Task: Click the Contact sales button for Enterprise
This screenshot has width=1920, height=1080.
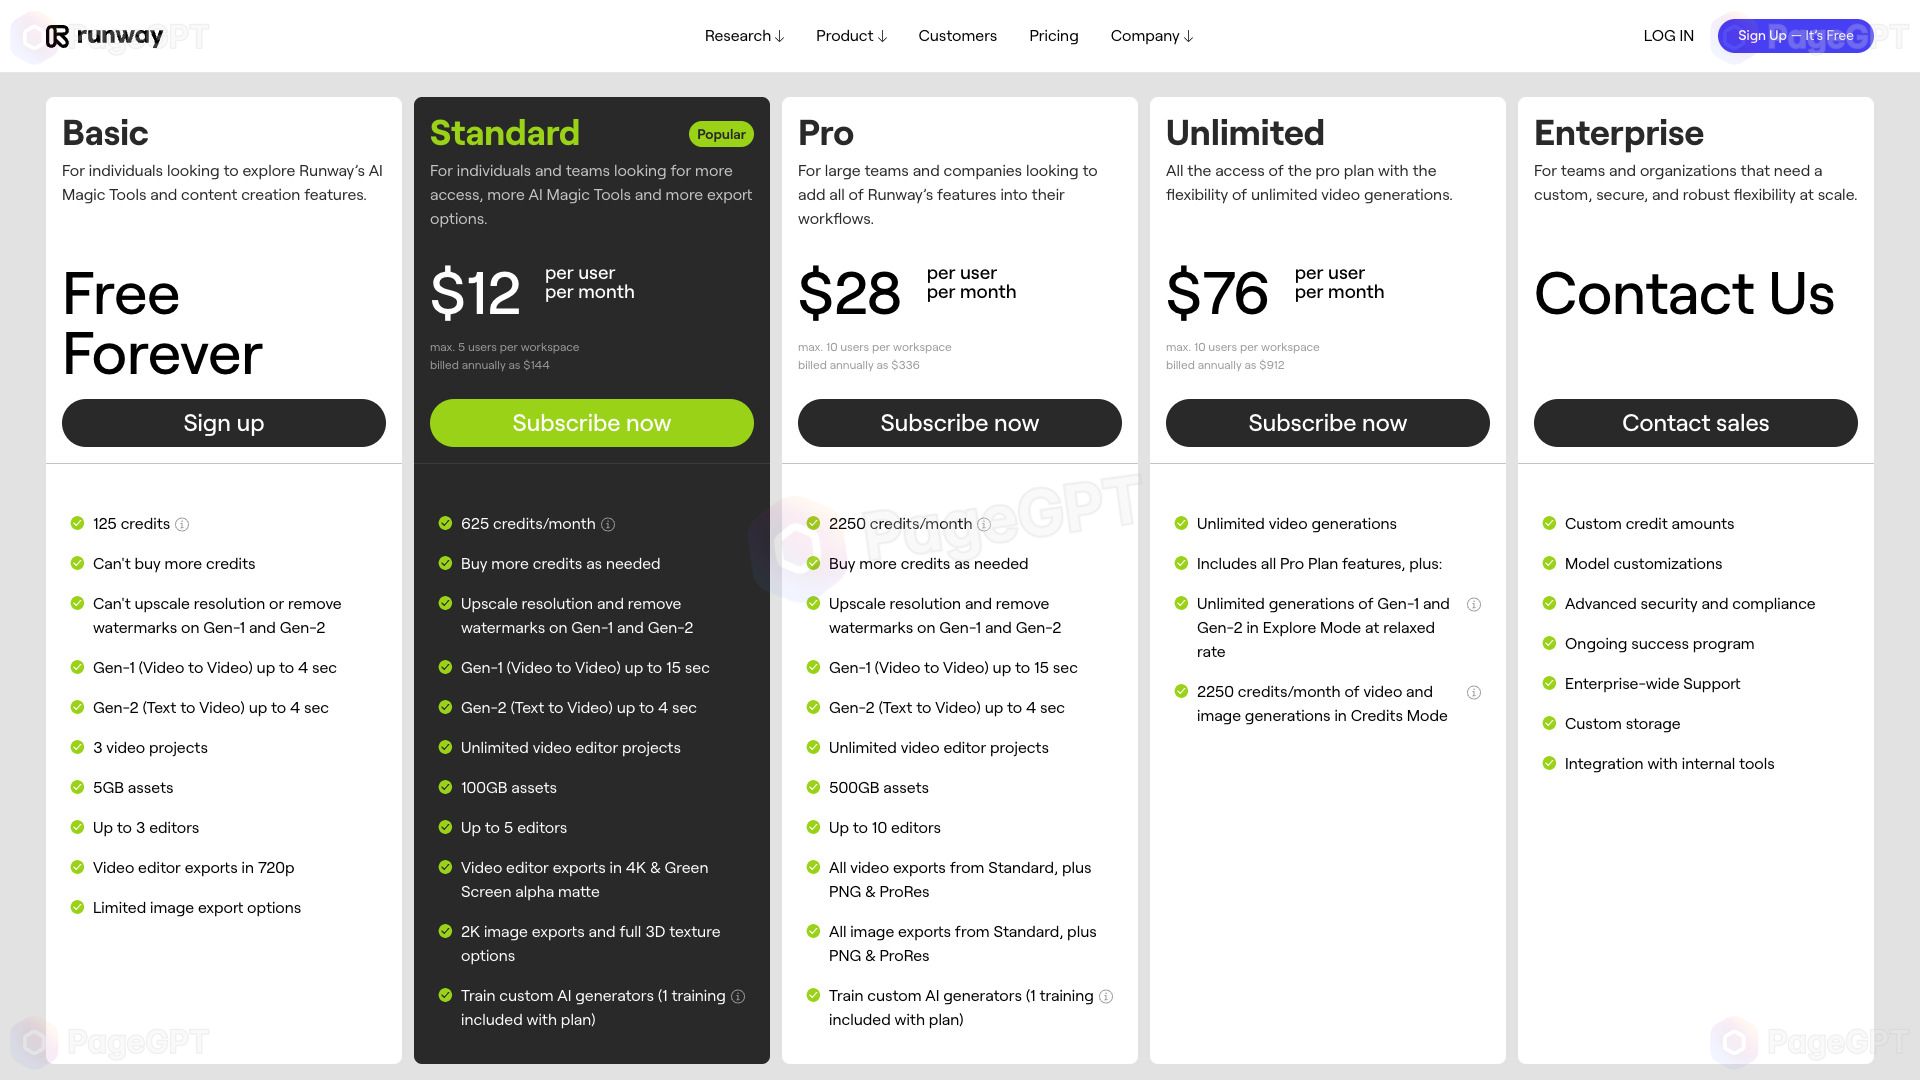Action: pos(1696,422)
